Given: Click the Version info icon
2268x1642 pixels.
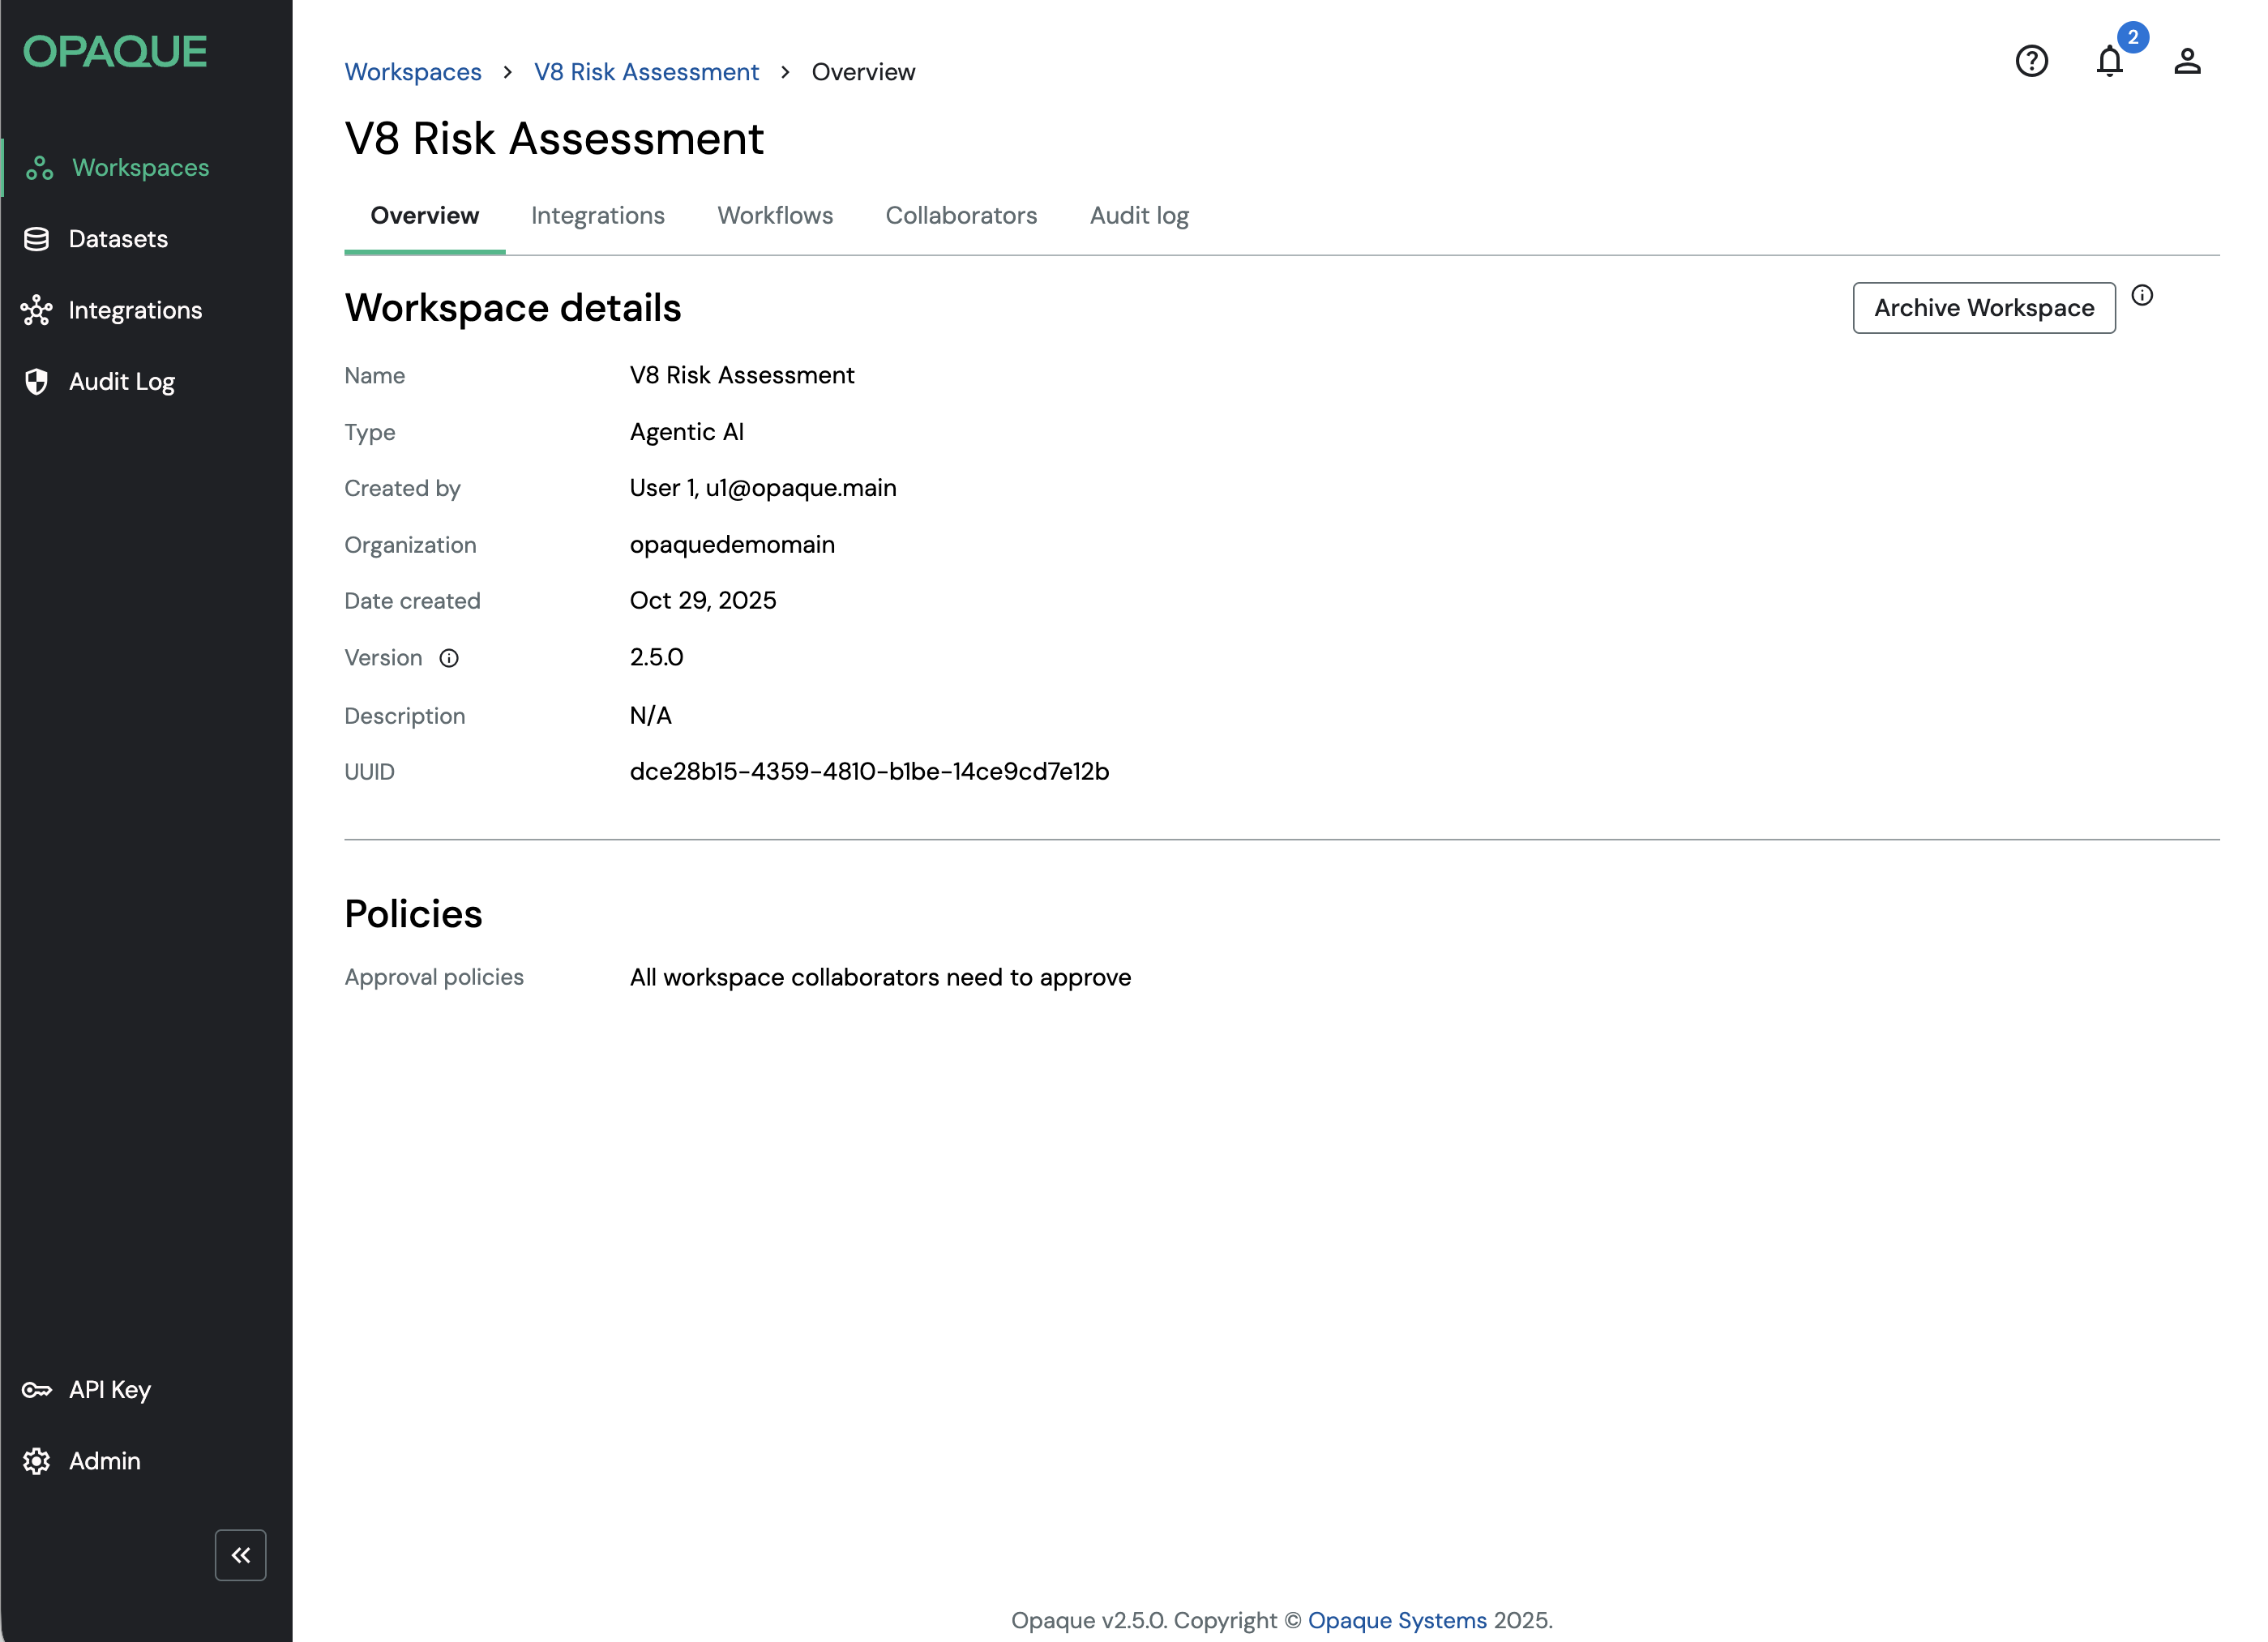Looking at the screenshot, I should point(449,658).
